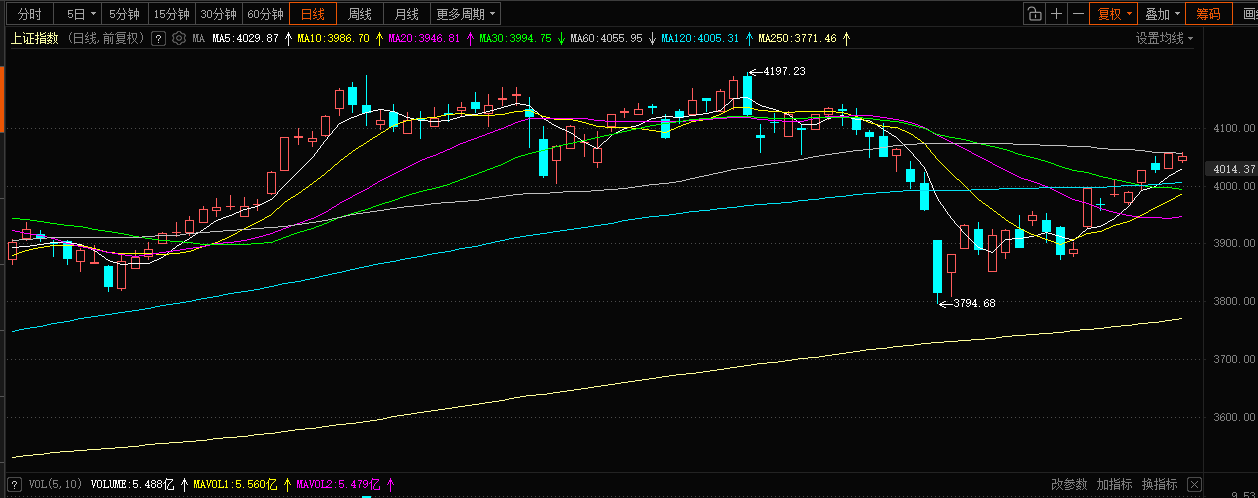Click the 4100.00 price axis label
Image resolution: width=1258 pixels, height=498 pixels.
(x=1233, y=128)
